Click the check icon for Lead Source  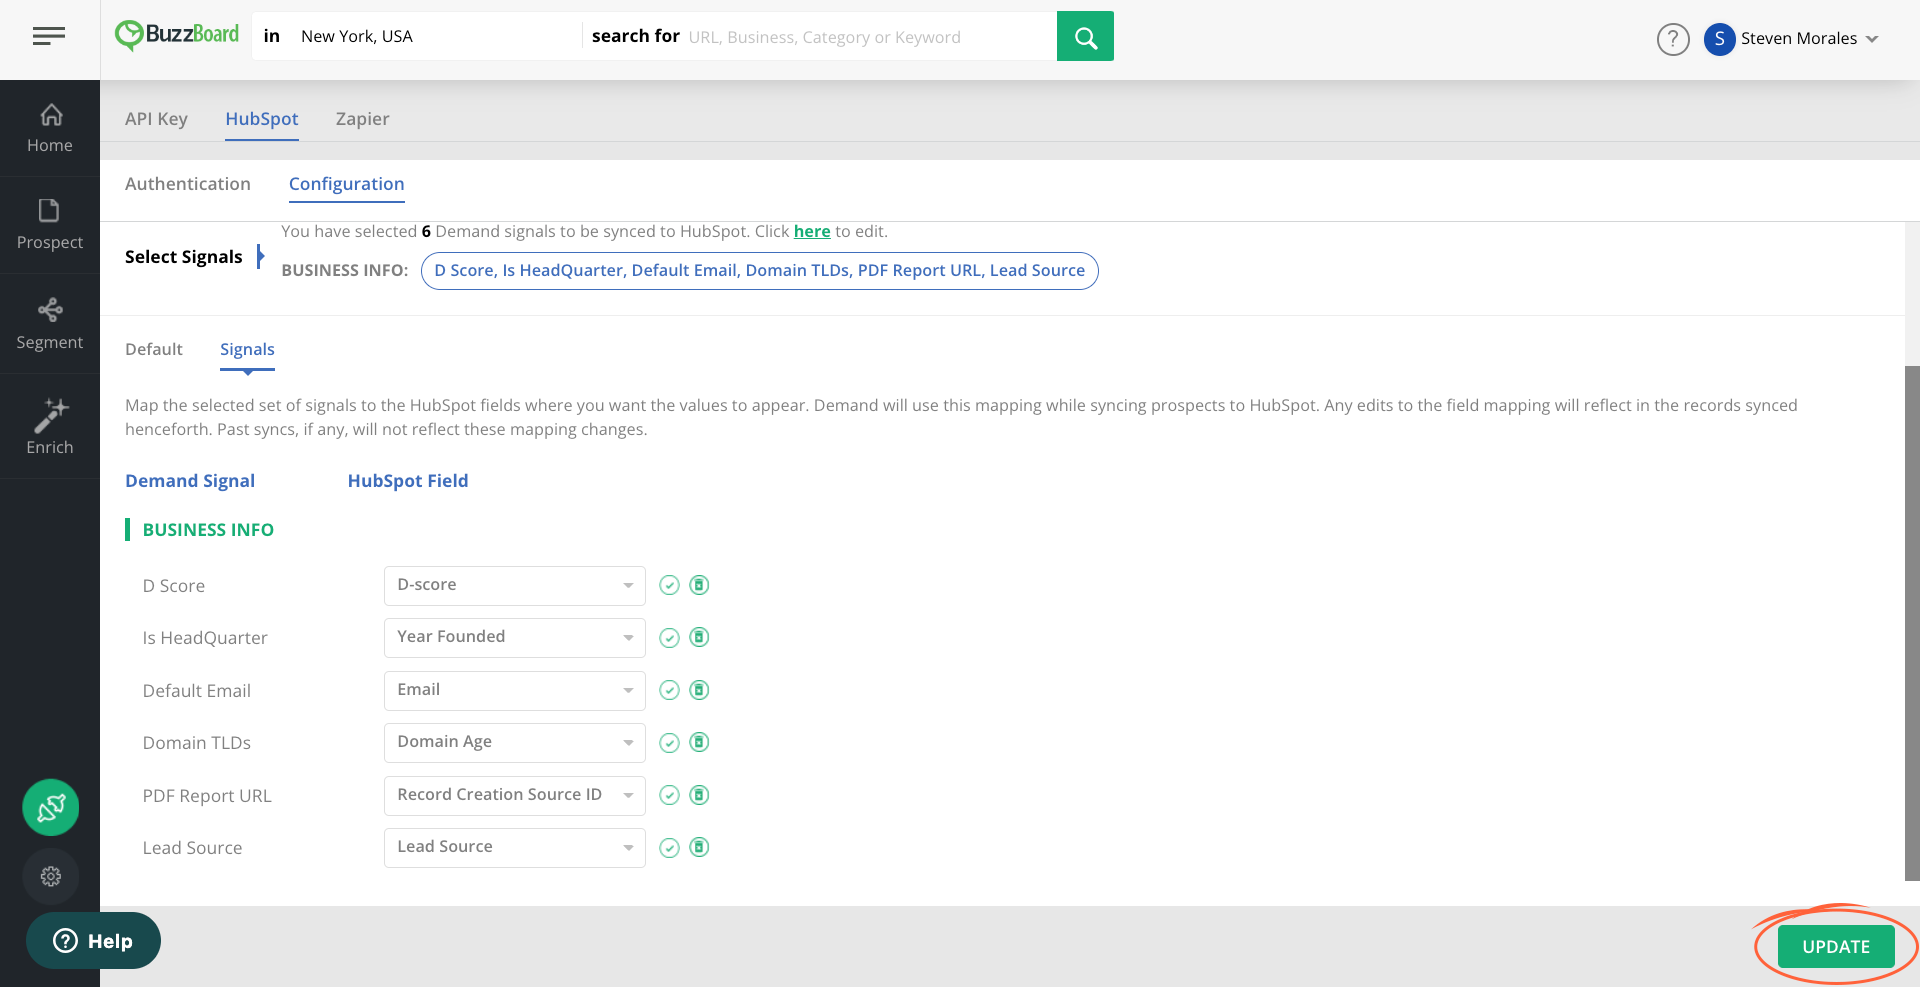[x=670, y=848]
